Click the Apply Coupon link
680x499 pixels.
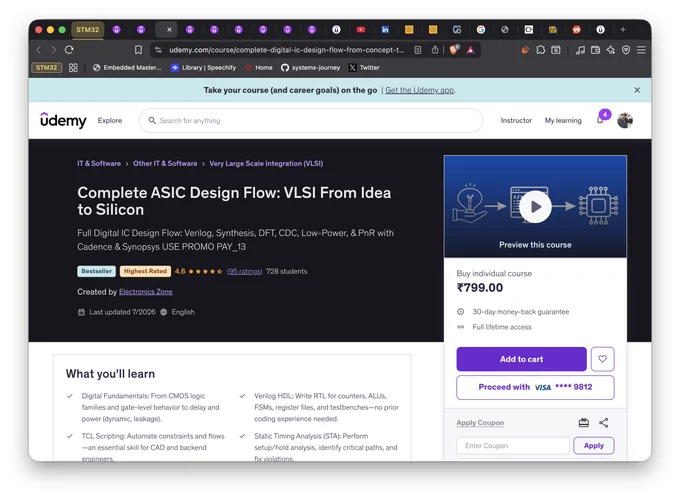point(480,423)
